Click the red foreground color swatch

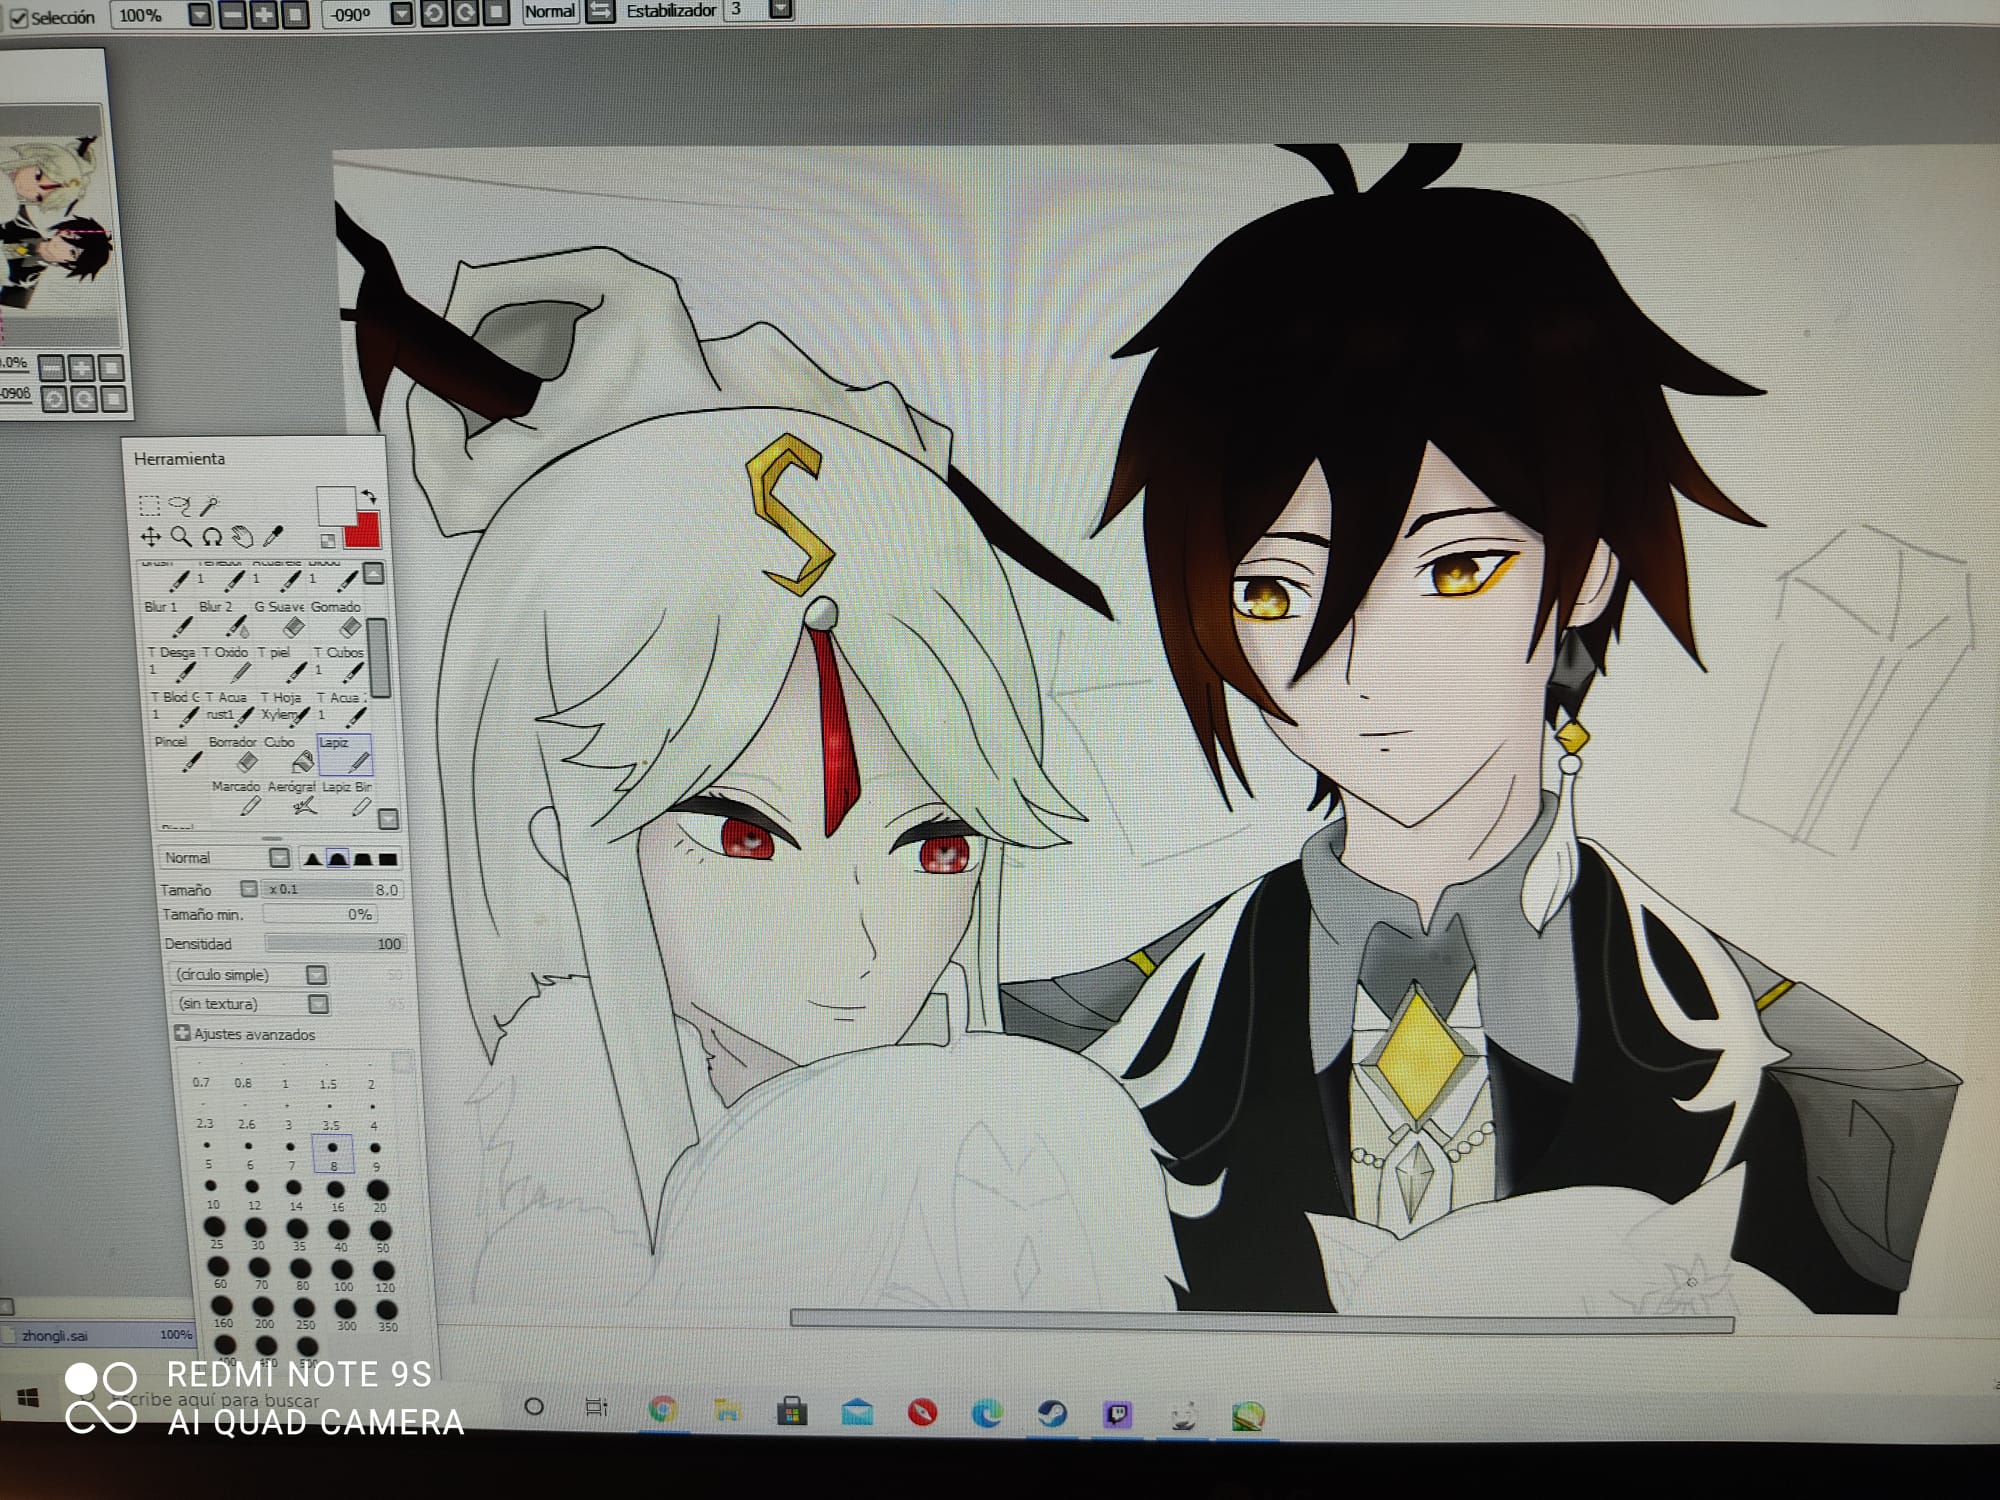pos(363,530)
